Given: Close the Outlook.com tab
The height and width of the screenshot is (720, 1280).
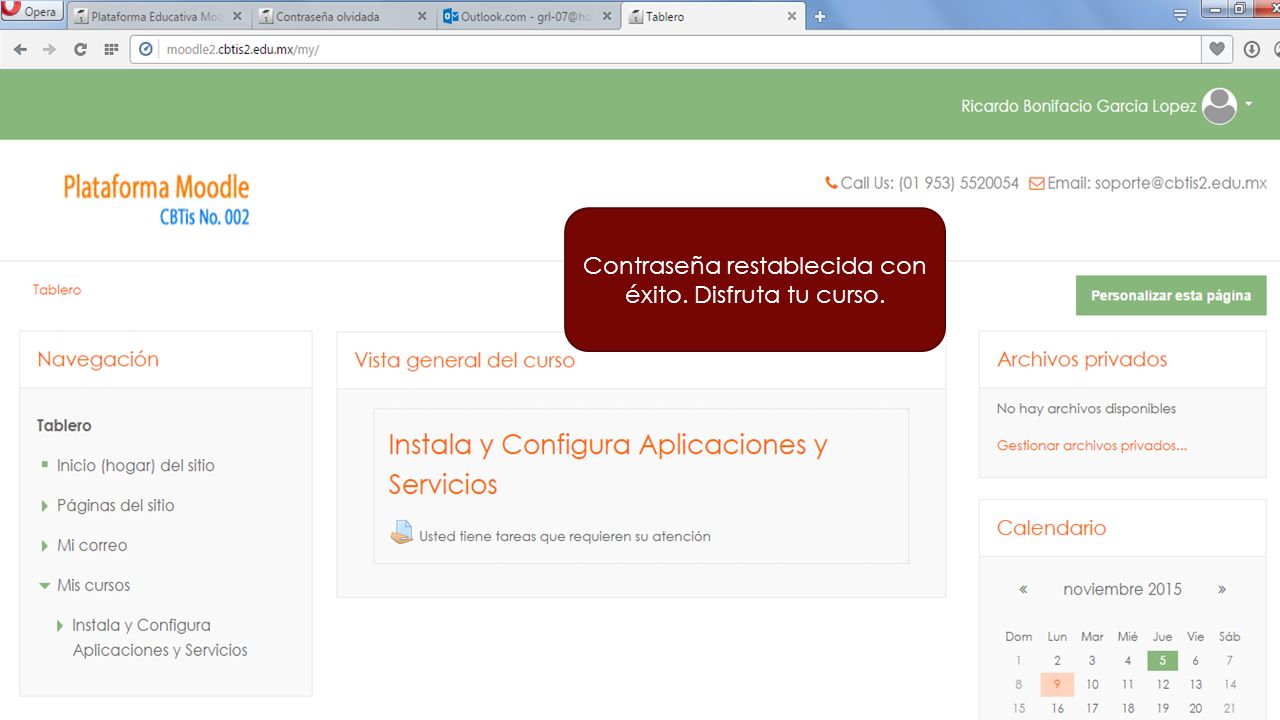Looking at the screenshot, I should point(607,16).
